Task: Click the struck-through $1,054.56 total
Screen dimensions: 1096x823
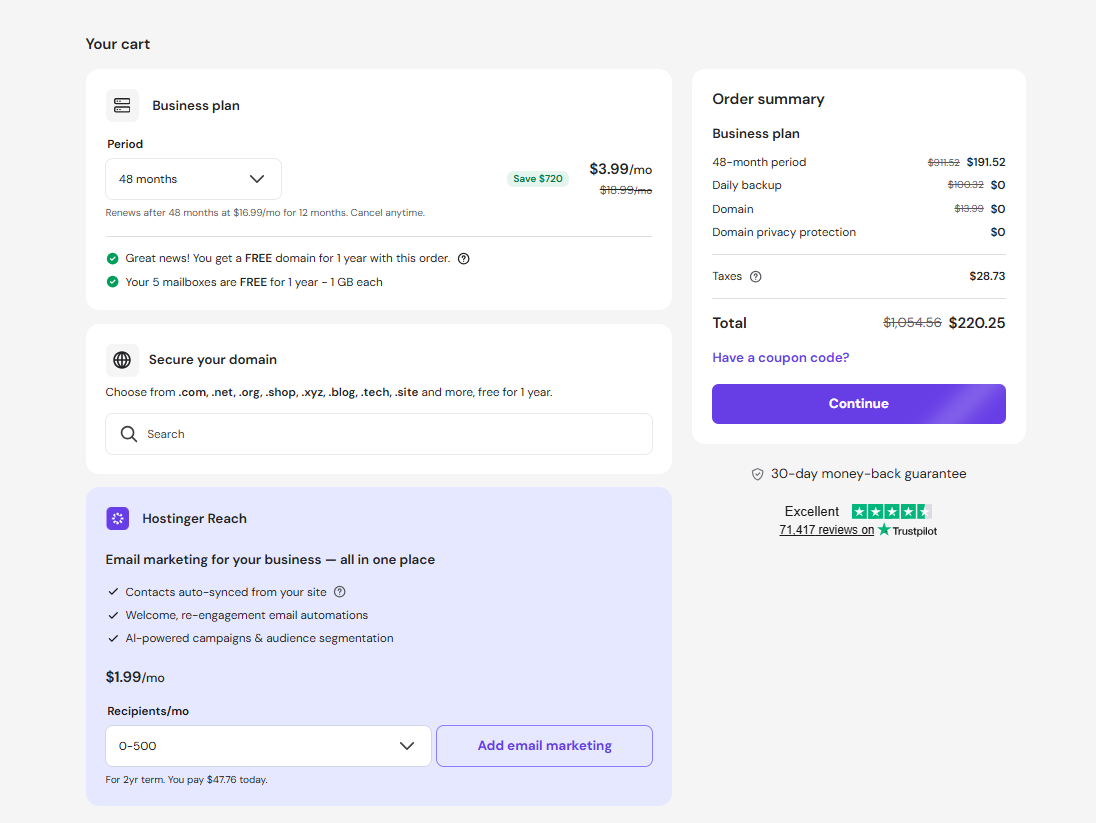Action: [912, 323]
